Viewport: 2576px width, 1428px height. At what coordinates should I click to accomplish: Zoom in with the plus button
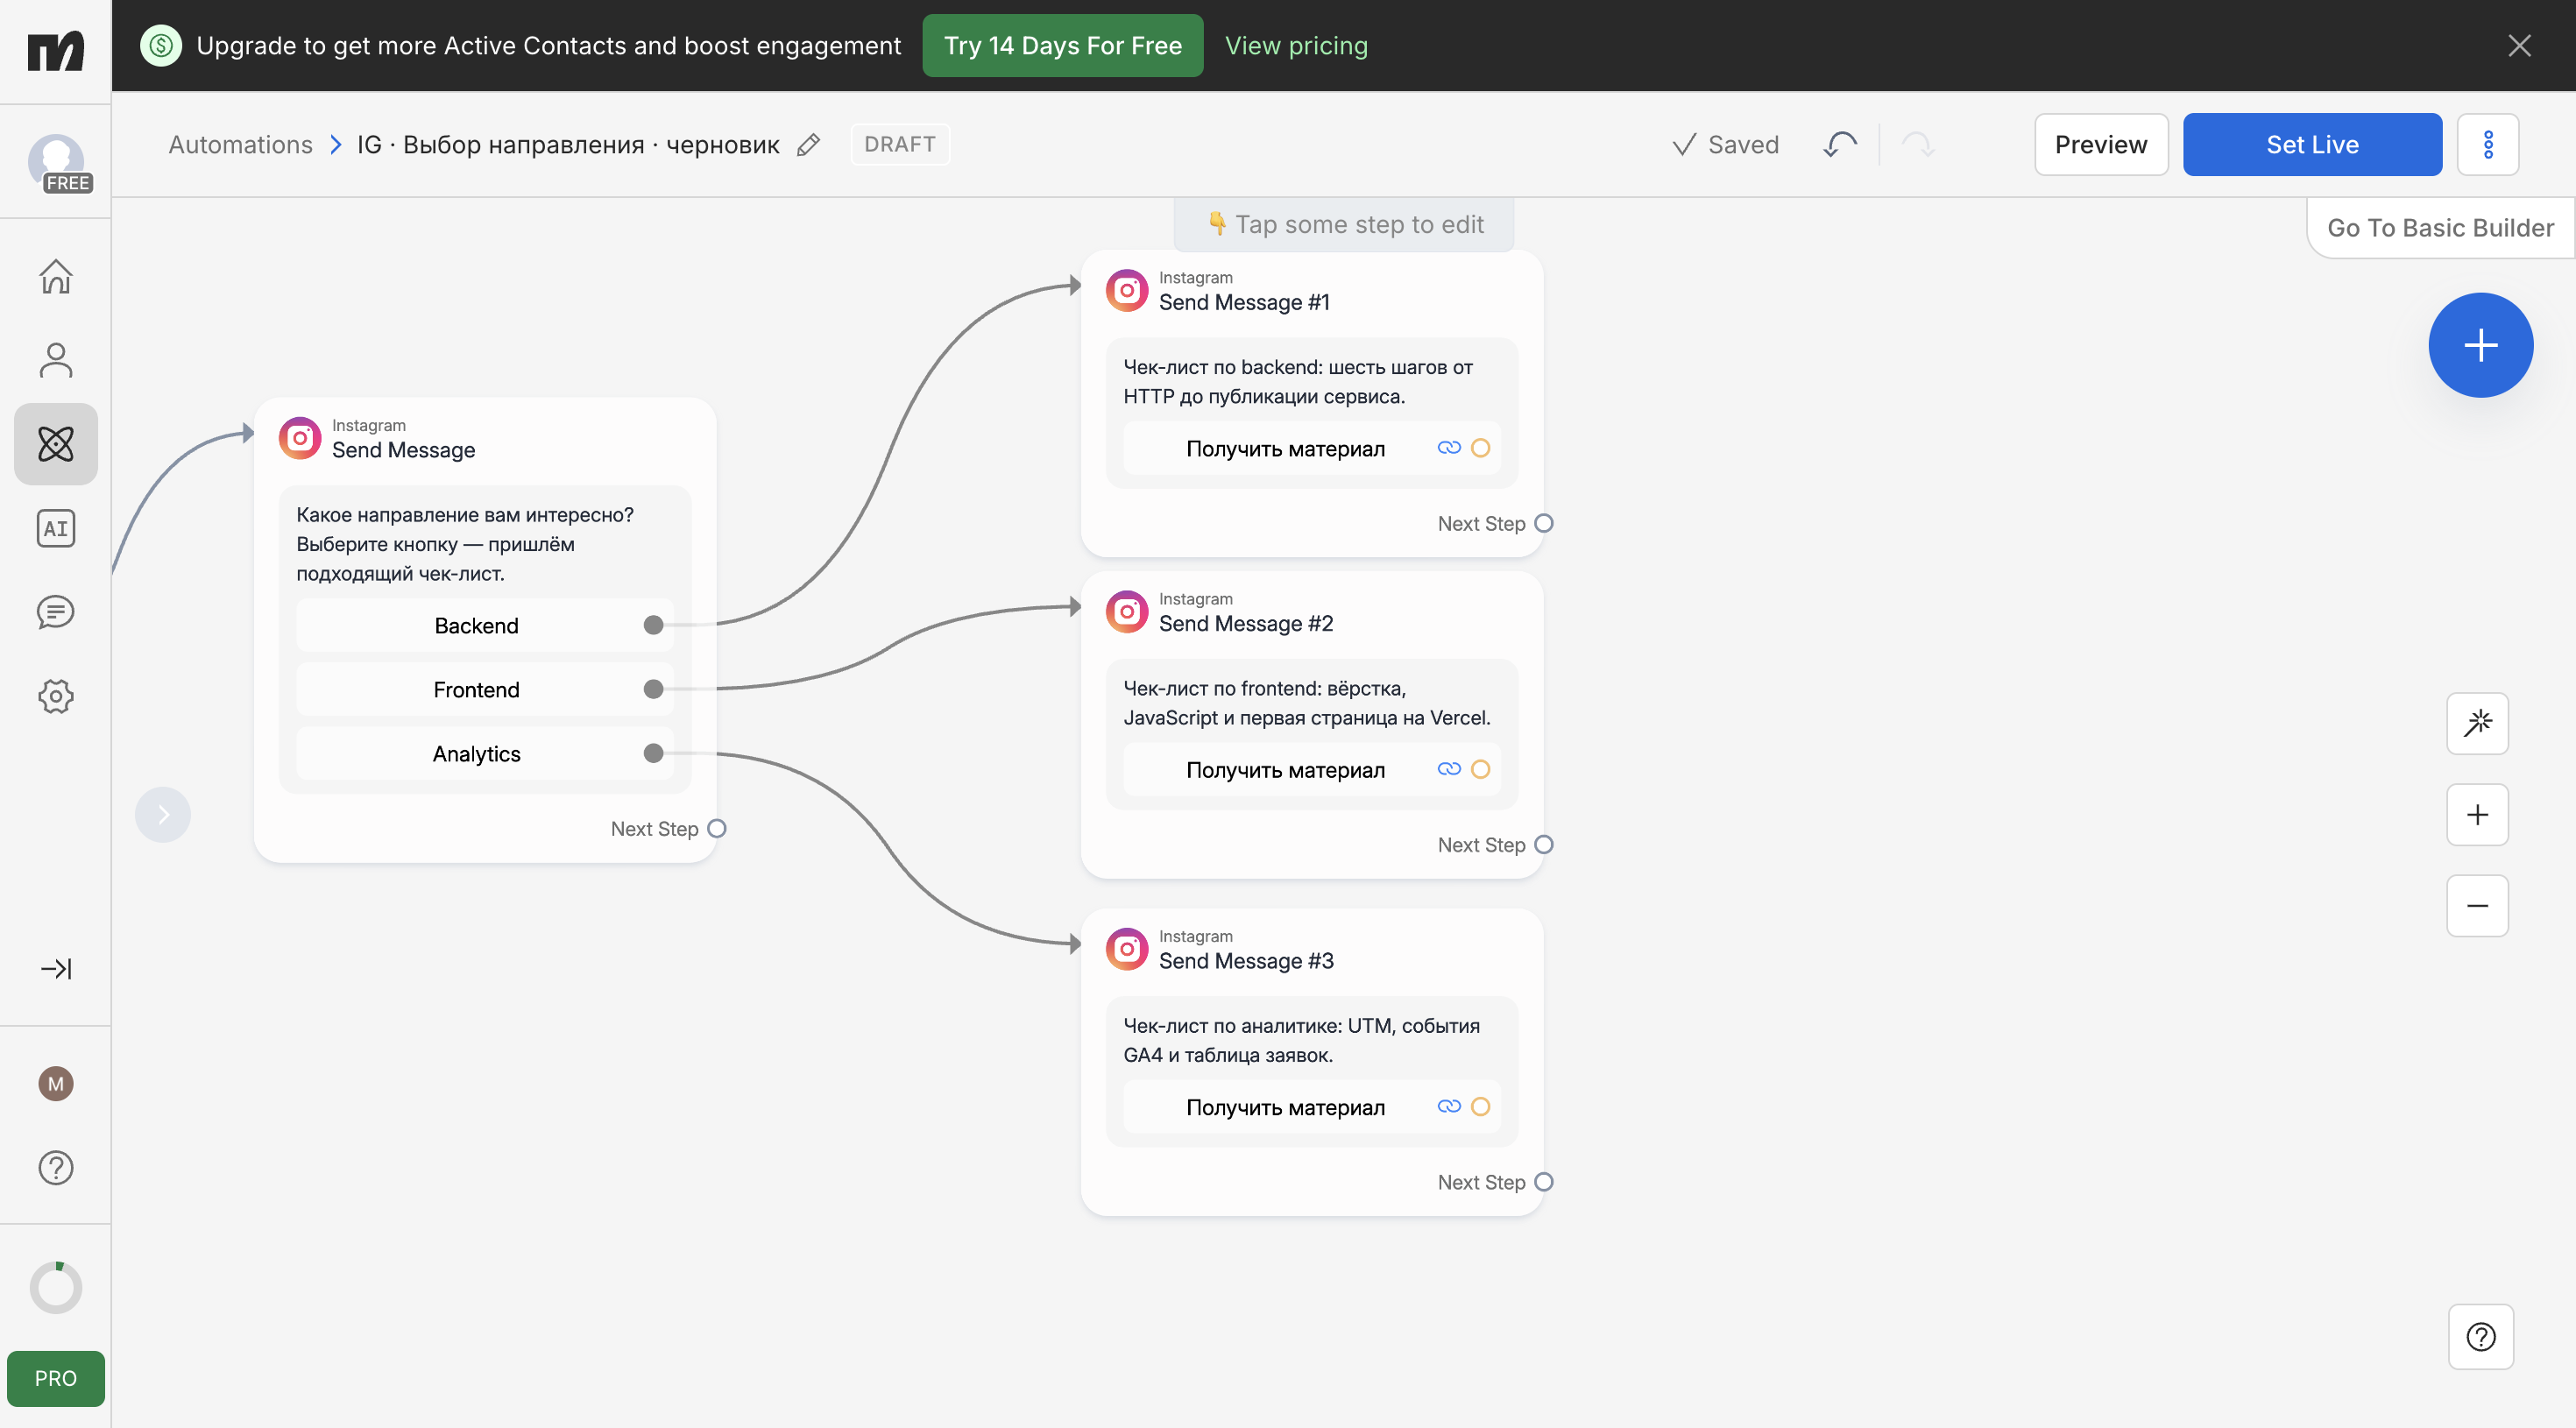point(2477,814)
